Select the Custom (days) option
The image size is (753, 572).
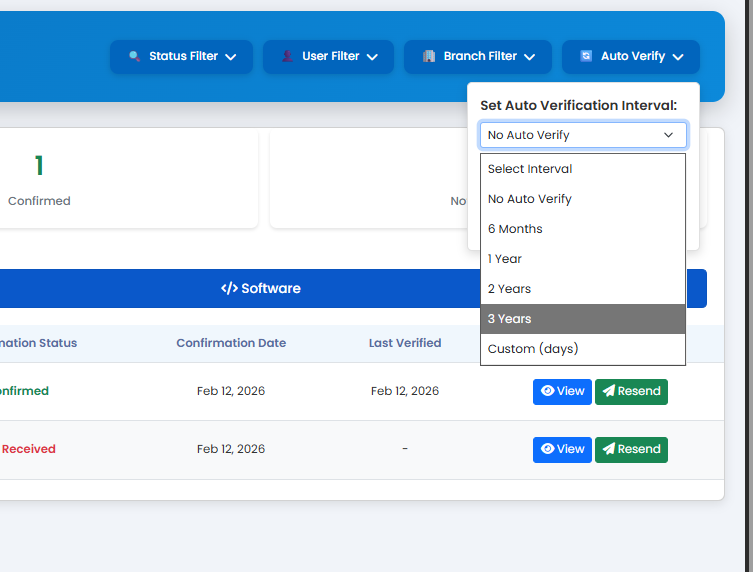click(x=583, y=349)
